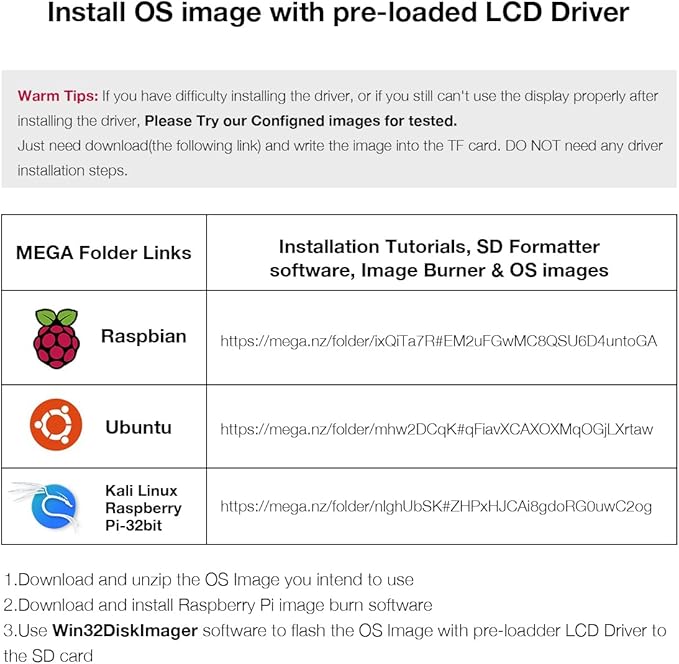
Task: Click the installation steps line in tips box
Action: coord(72,170)
